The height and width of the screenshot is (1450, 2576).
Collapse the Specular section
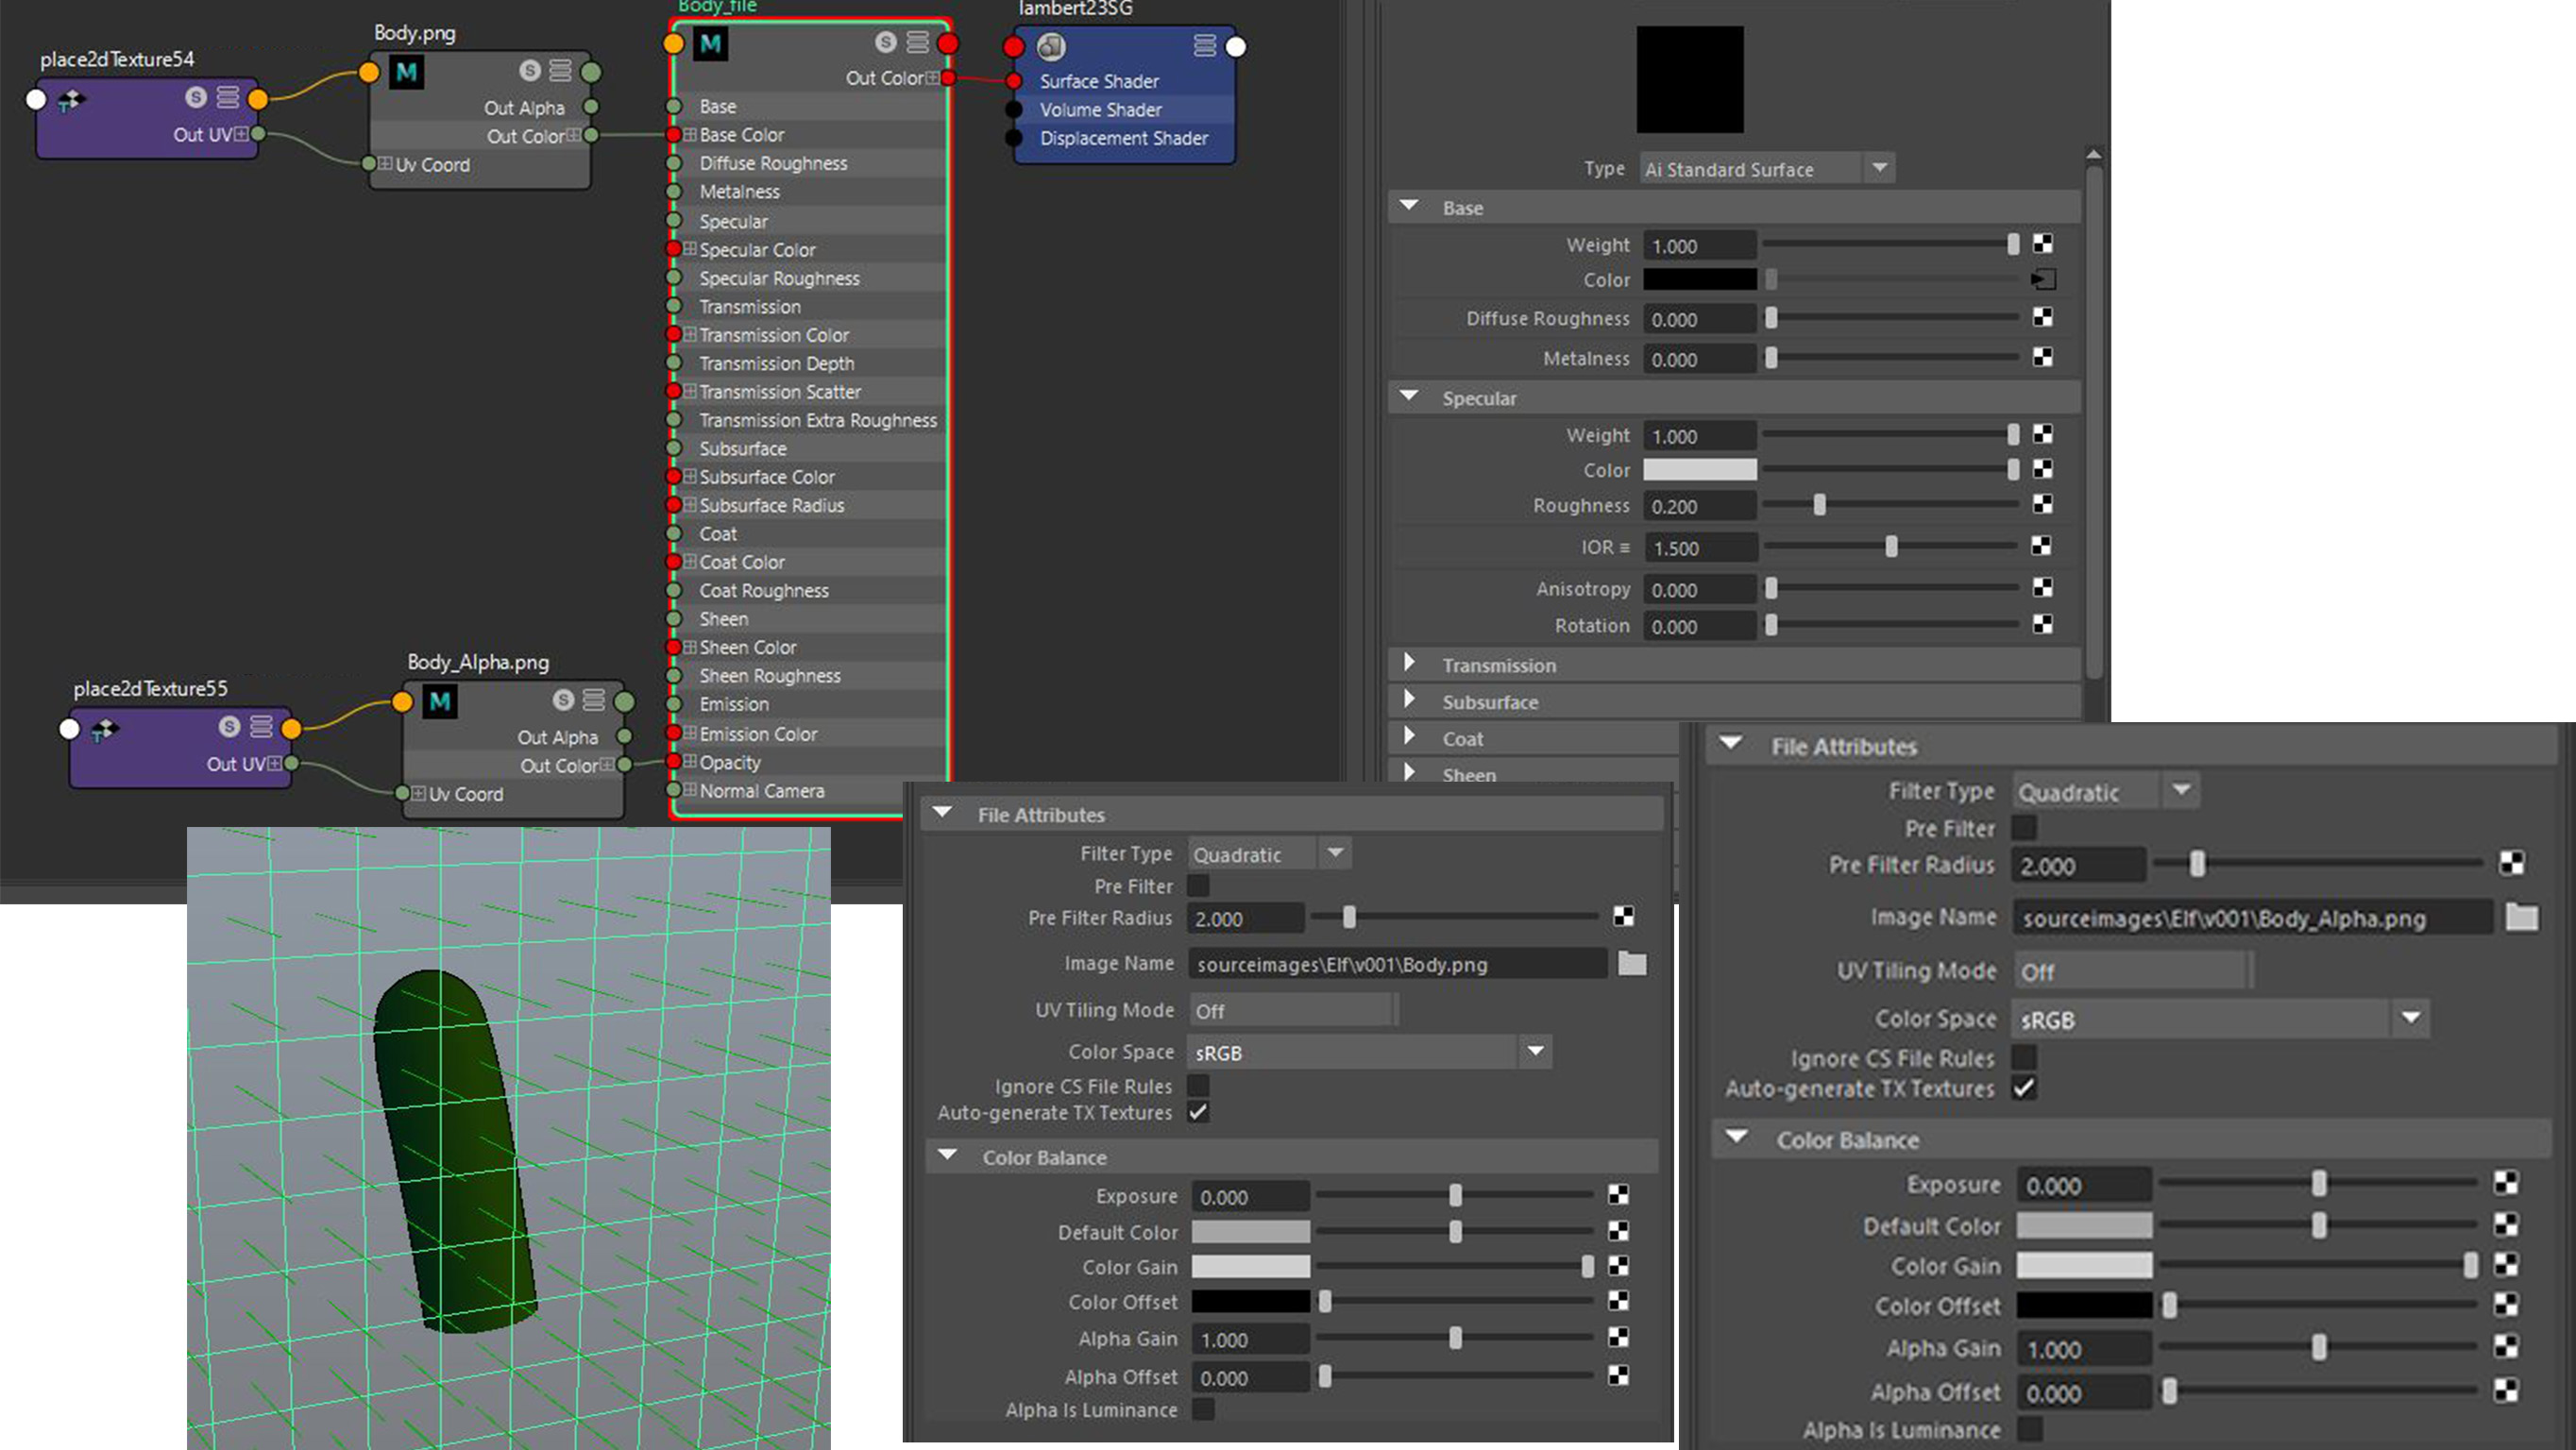pyautogui.click(x=1409, y=396)
